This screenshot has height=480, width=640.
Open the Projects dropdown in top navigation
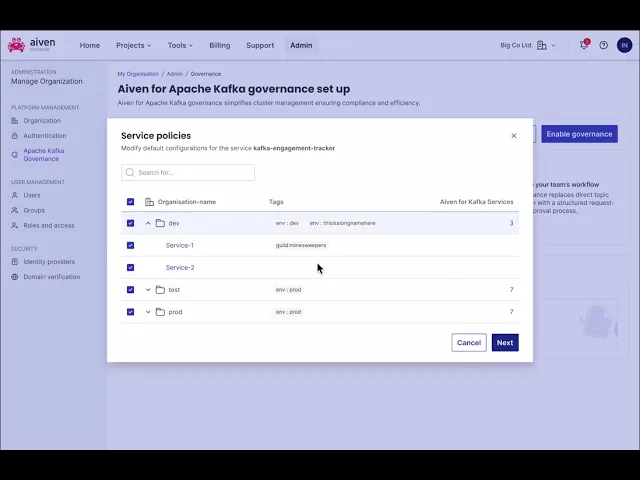pyautogui.click(x=133, y=45)
